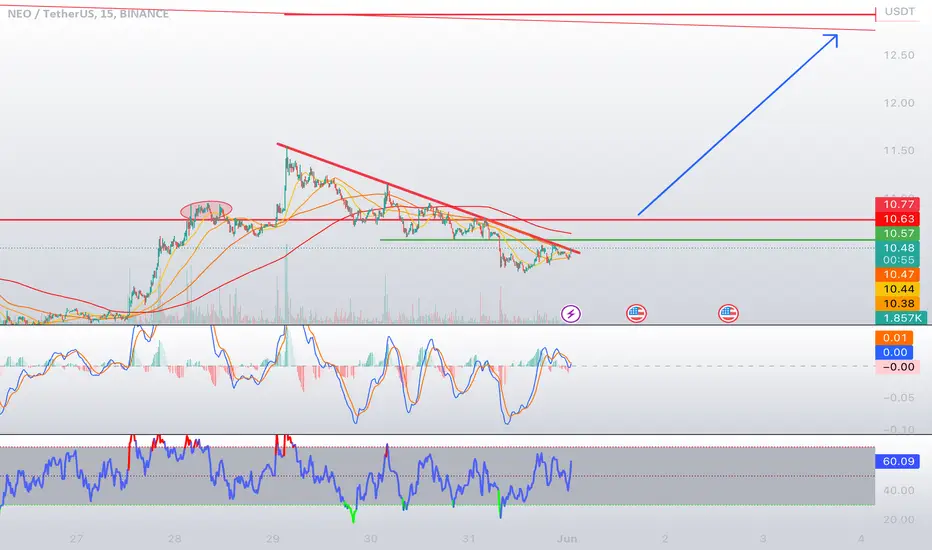Click the USDT currency label
932x550 pixels.
click(x=899, y=11)
